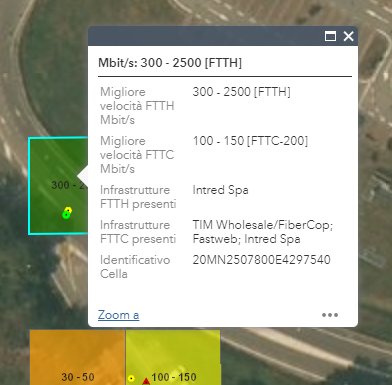The height and width of the screenshot is (385, 392).
Task: Click the Intred Spa FTTH infrastructure value
Action: [220, 190]
